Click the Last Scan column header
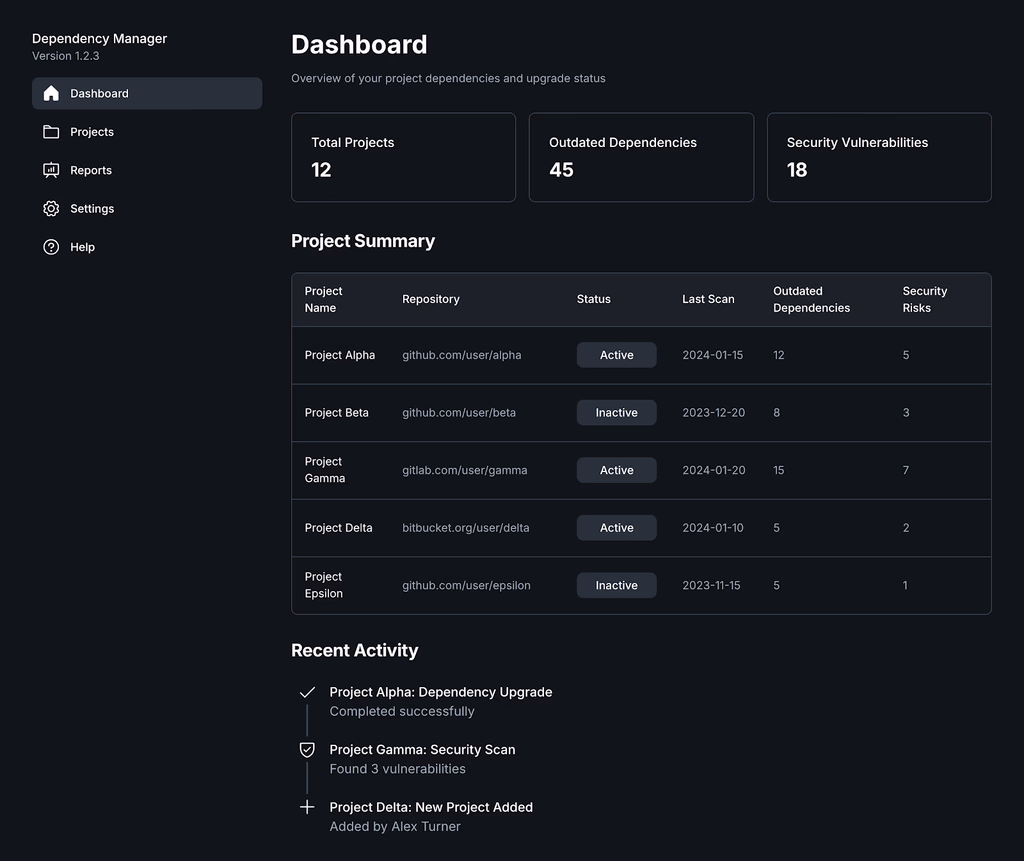 click(709, 299)
